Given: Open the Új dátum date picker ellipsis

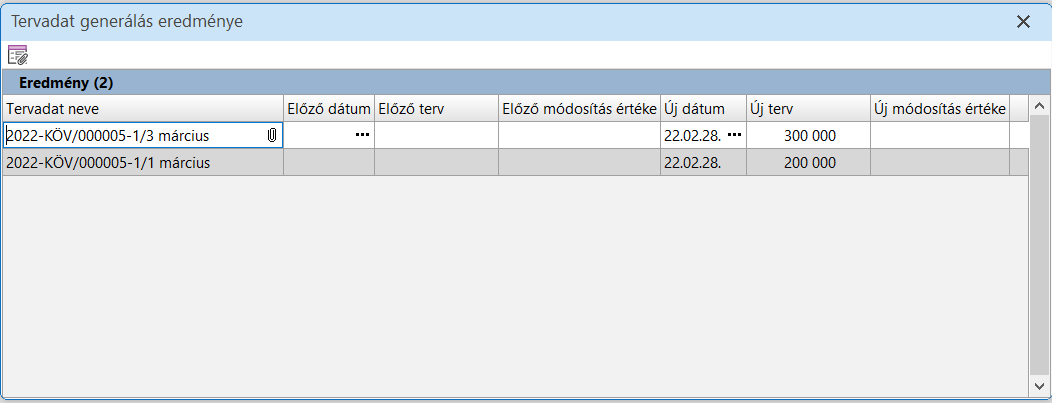Looking at the screenshot, I should click(x=734, y=135).
